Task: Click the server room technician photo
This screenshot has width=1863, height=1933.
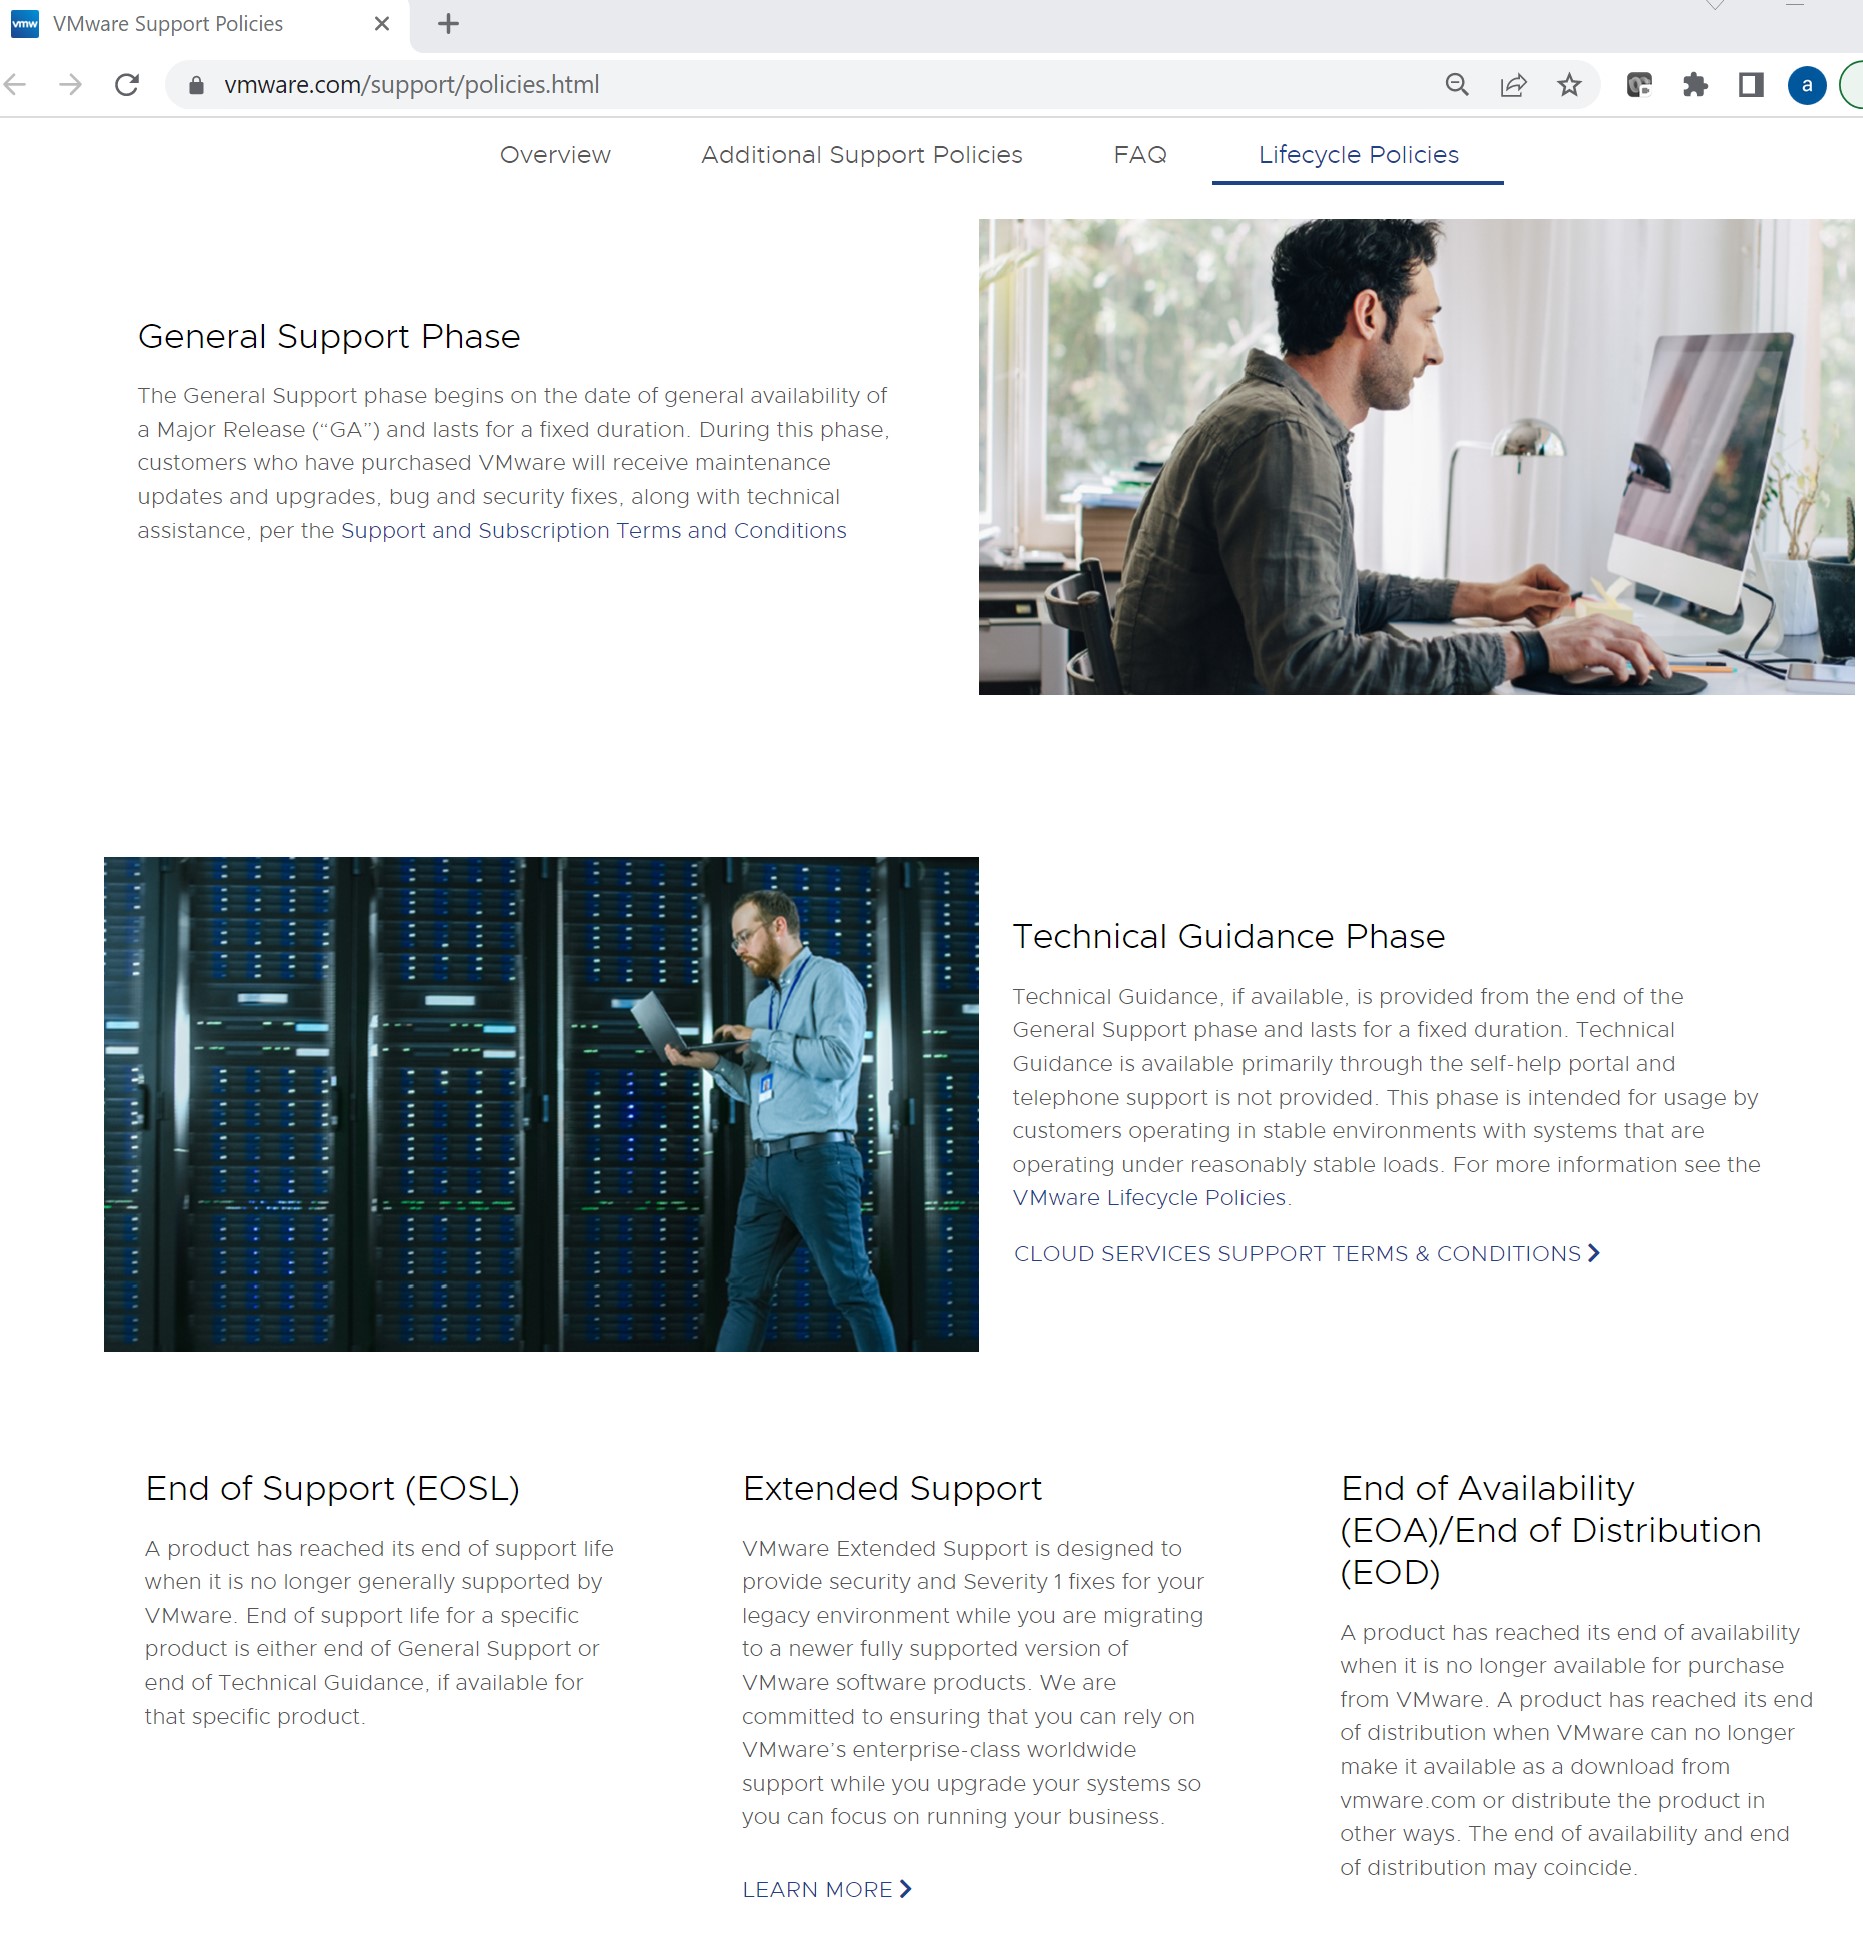Action: pyautogui.click(x=541, y=1105)
